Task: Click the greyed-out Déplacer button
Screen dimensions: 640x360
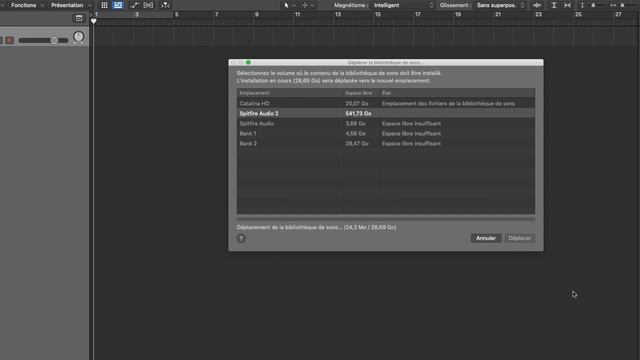Action: pos(520,238)
